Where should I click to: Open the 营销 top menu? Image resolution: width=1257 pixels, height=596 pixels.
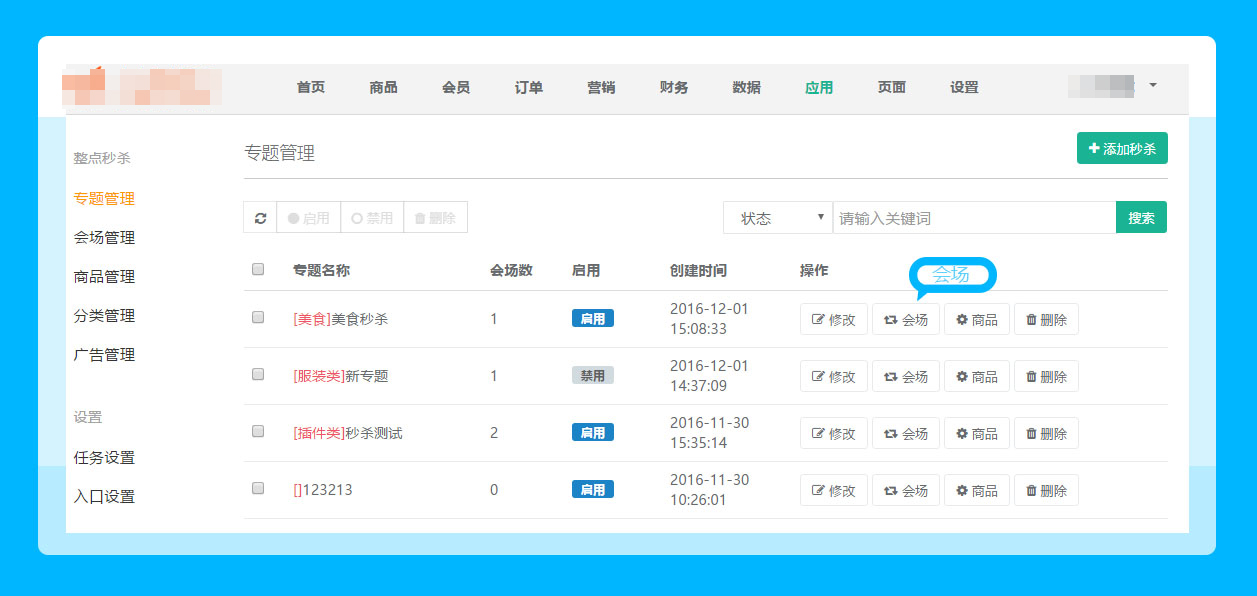[601, 87]
